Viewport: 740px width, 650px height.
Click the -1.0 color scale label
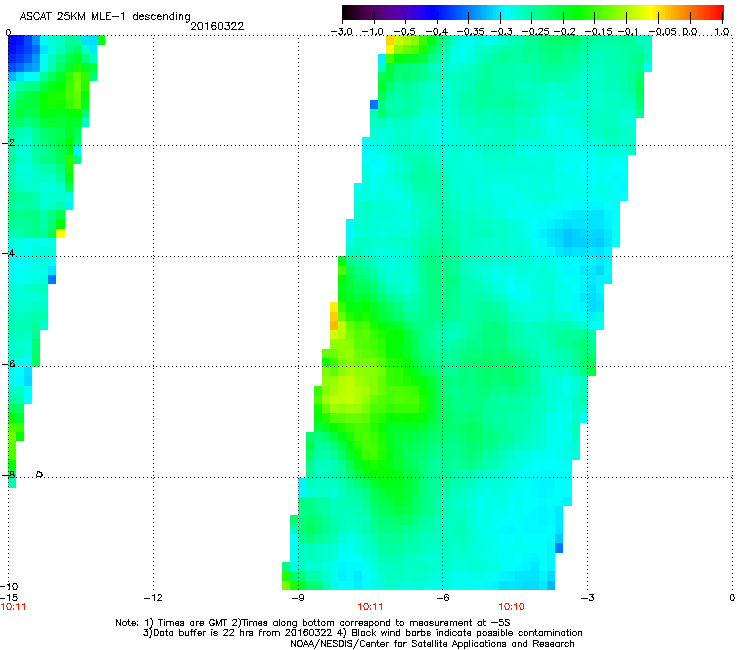[372, 32]
